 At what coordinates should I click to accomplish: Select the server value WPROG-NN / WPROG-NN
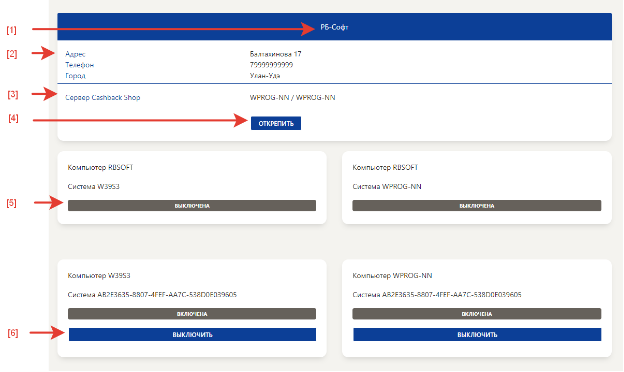click(292, 97)
